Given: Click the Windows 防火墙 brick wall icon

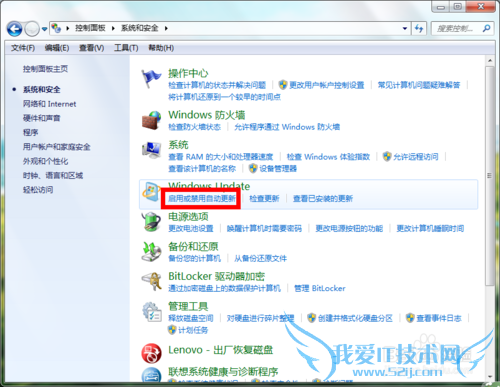Looking at the screenshot, I should 151,120.
